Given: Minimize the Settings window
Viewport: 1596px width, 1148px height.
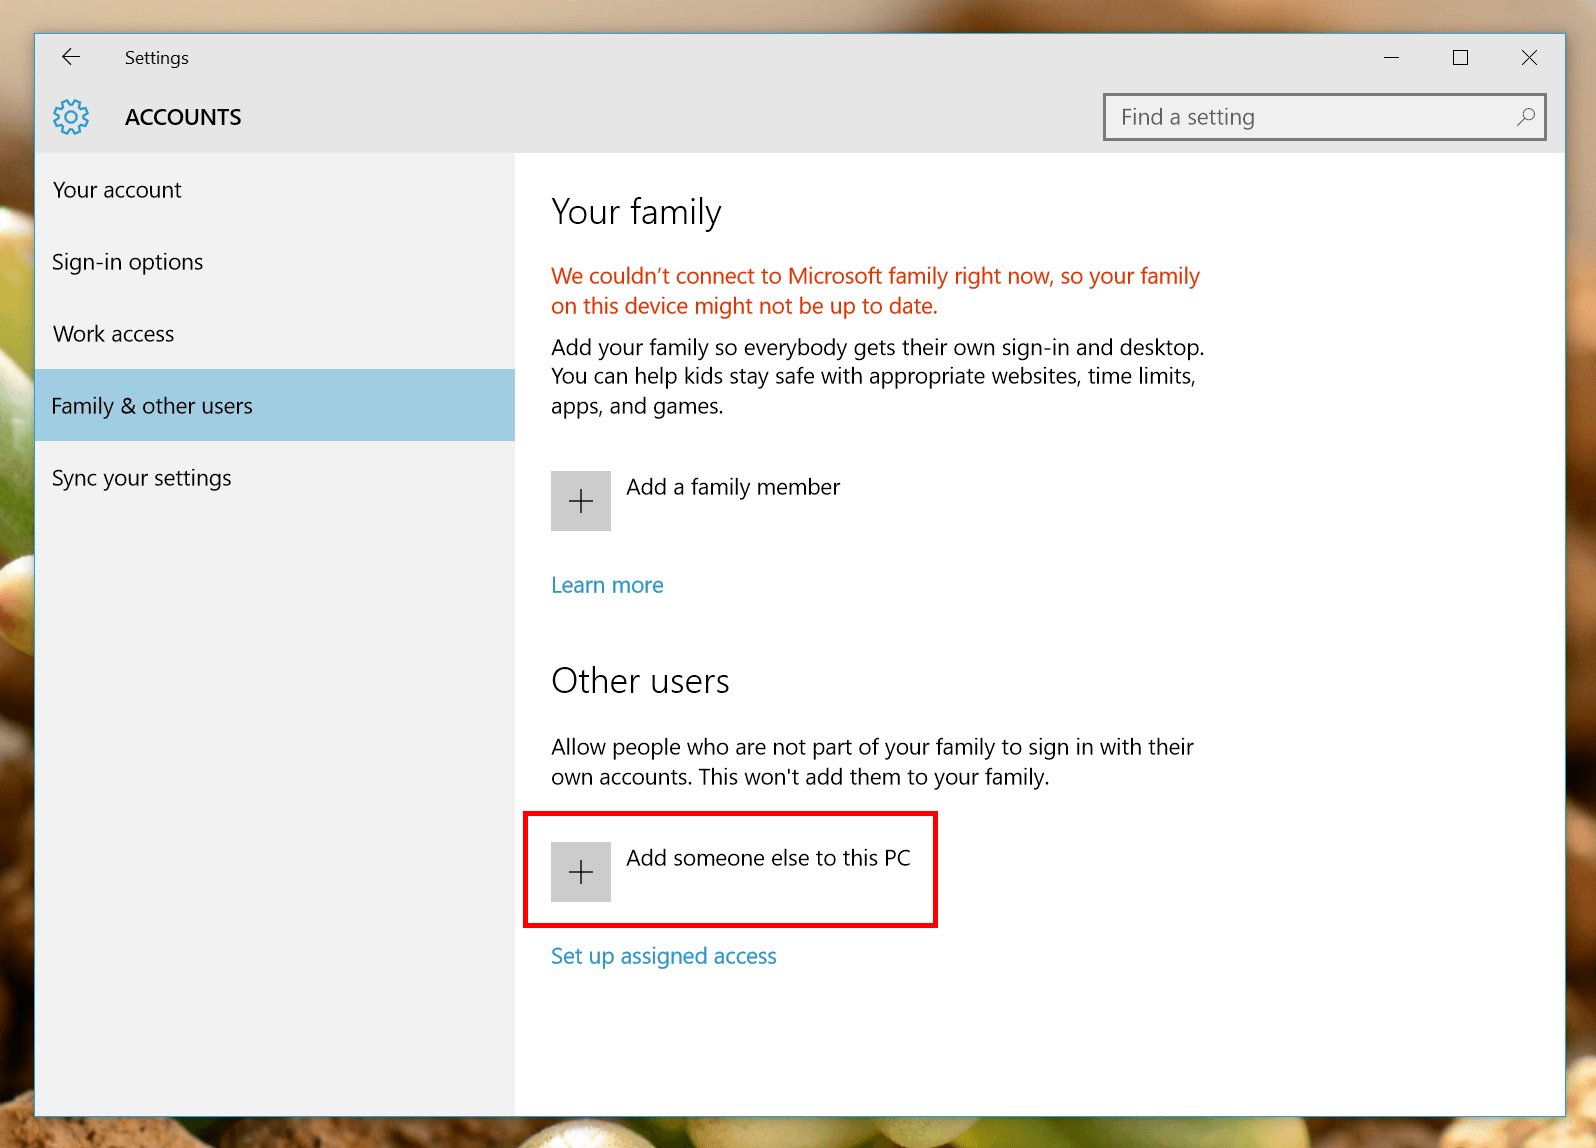Looking at the screenshot, I should coord(1391,58).
